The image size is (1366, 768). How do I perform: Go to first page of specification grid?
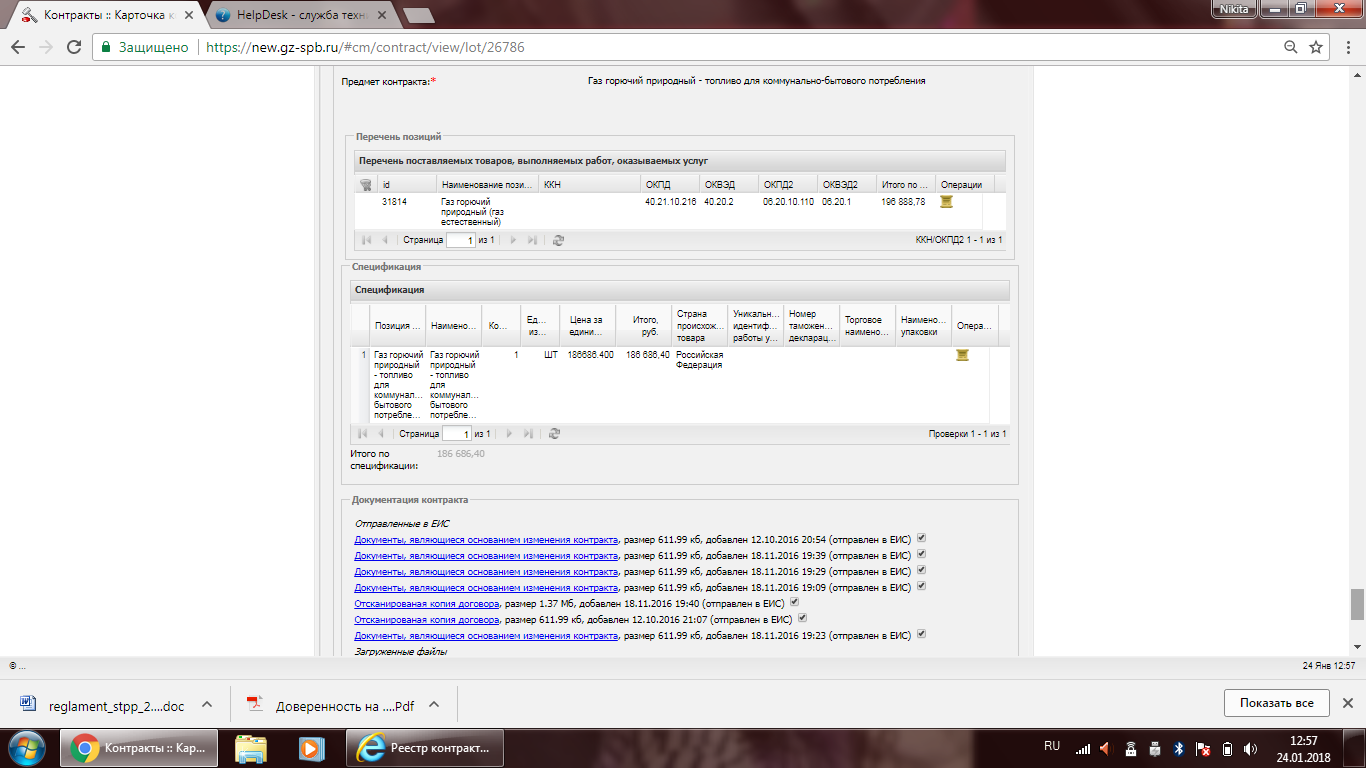(362, 434)
